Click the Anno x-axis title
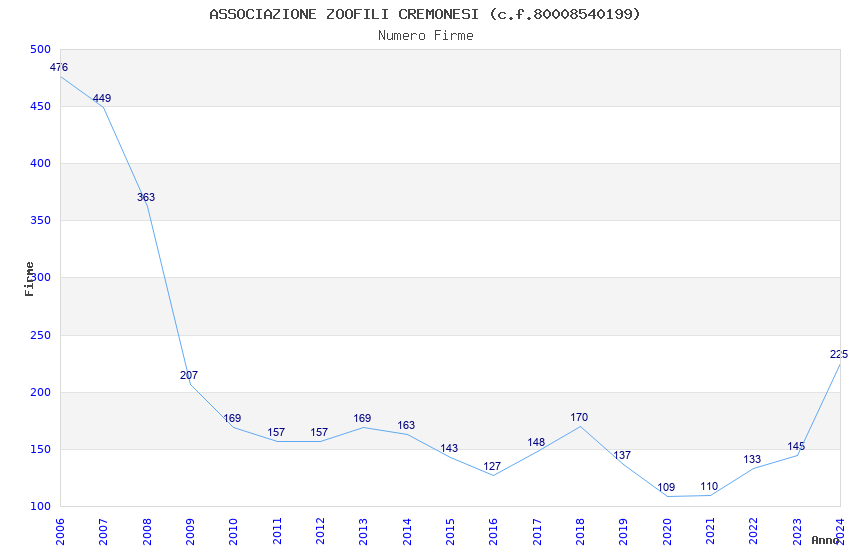The image size is (850, 550). 825,540
